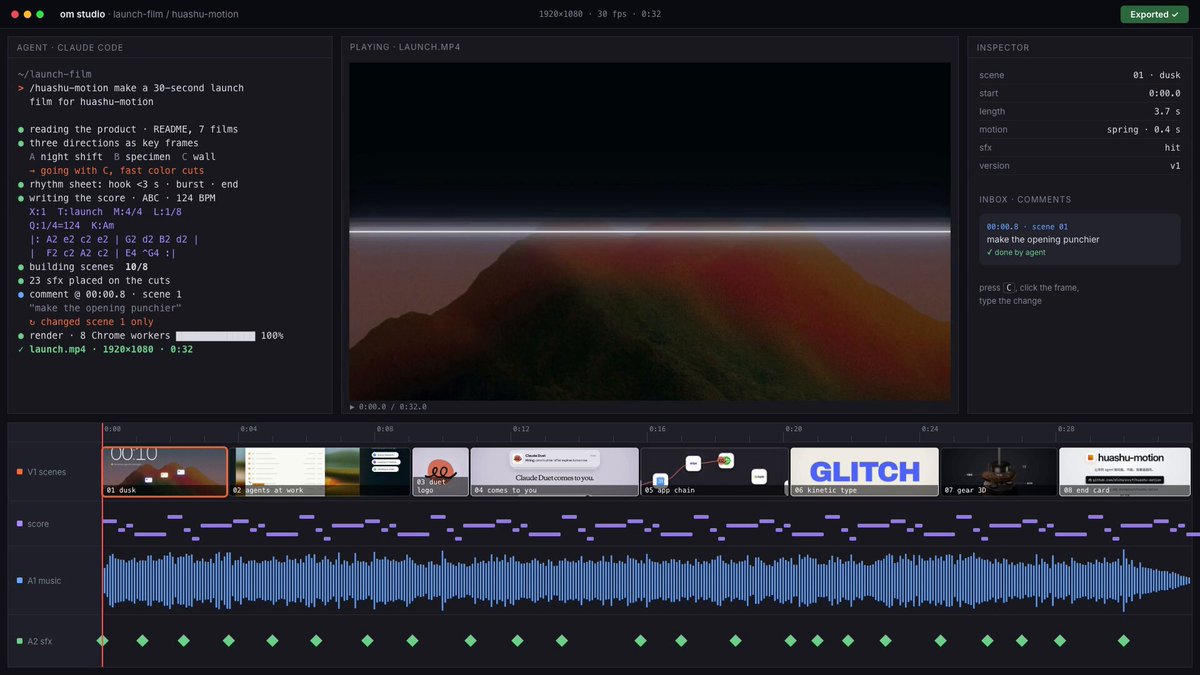This screenshot has width=1200, height=675.
Task: Jump to the 0:12 mark on the ruler
Action: [x=521, y=429]
